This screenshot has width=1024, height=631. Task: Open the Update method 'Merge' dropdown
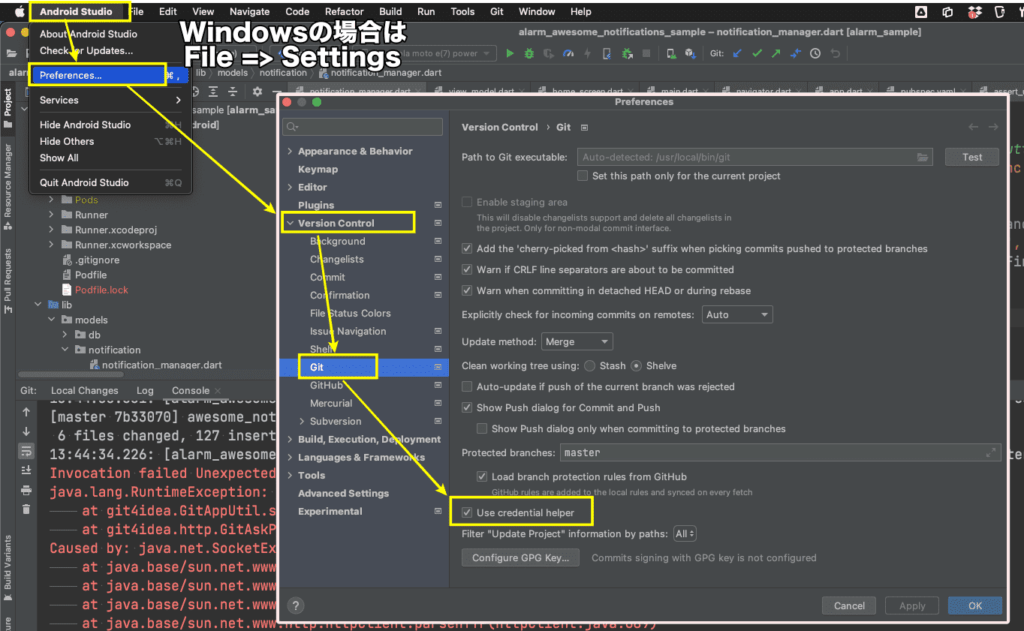tap(577, 342)
